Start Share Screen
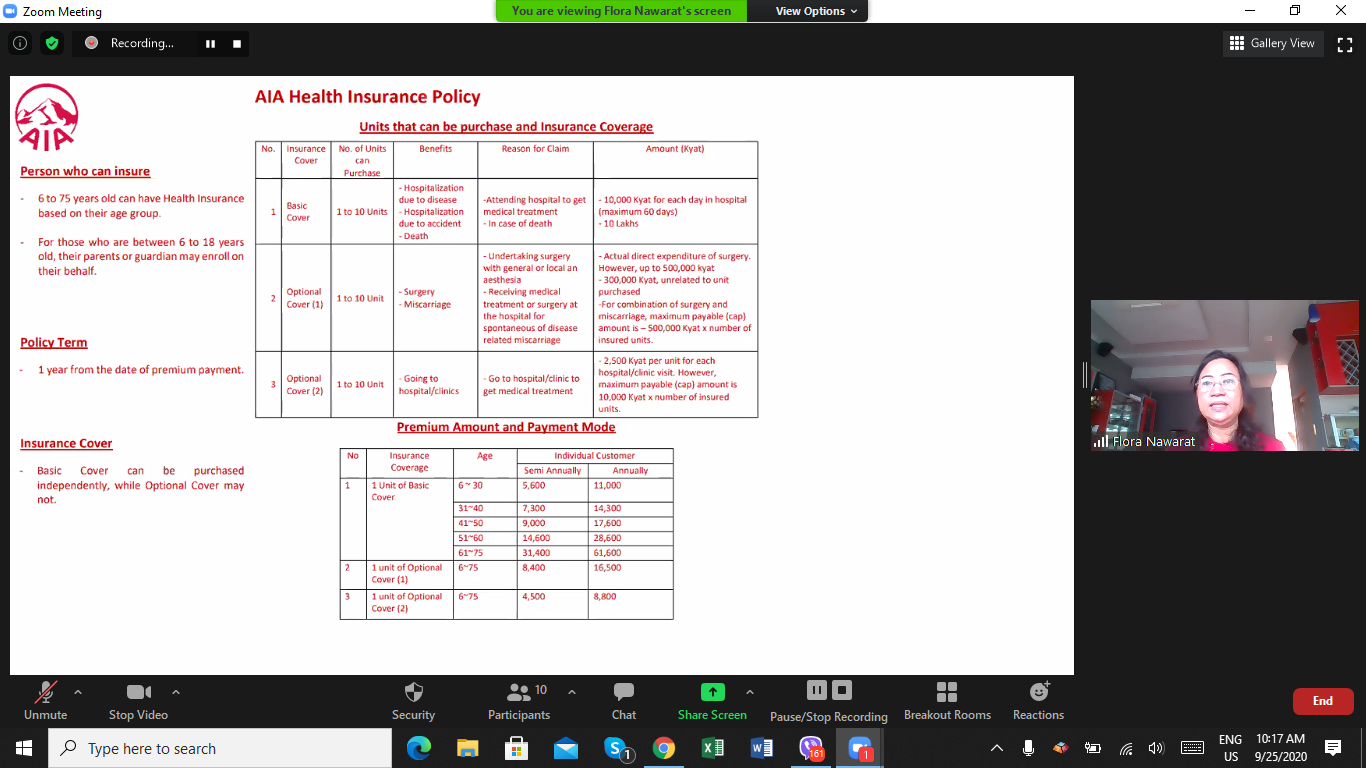This screenshot has height=768, width=1366. coord(712,701)
